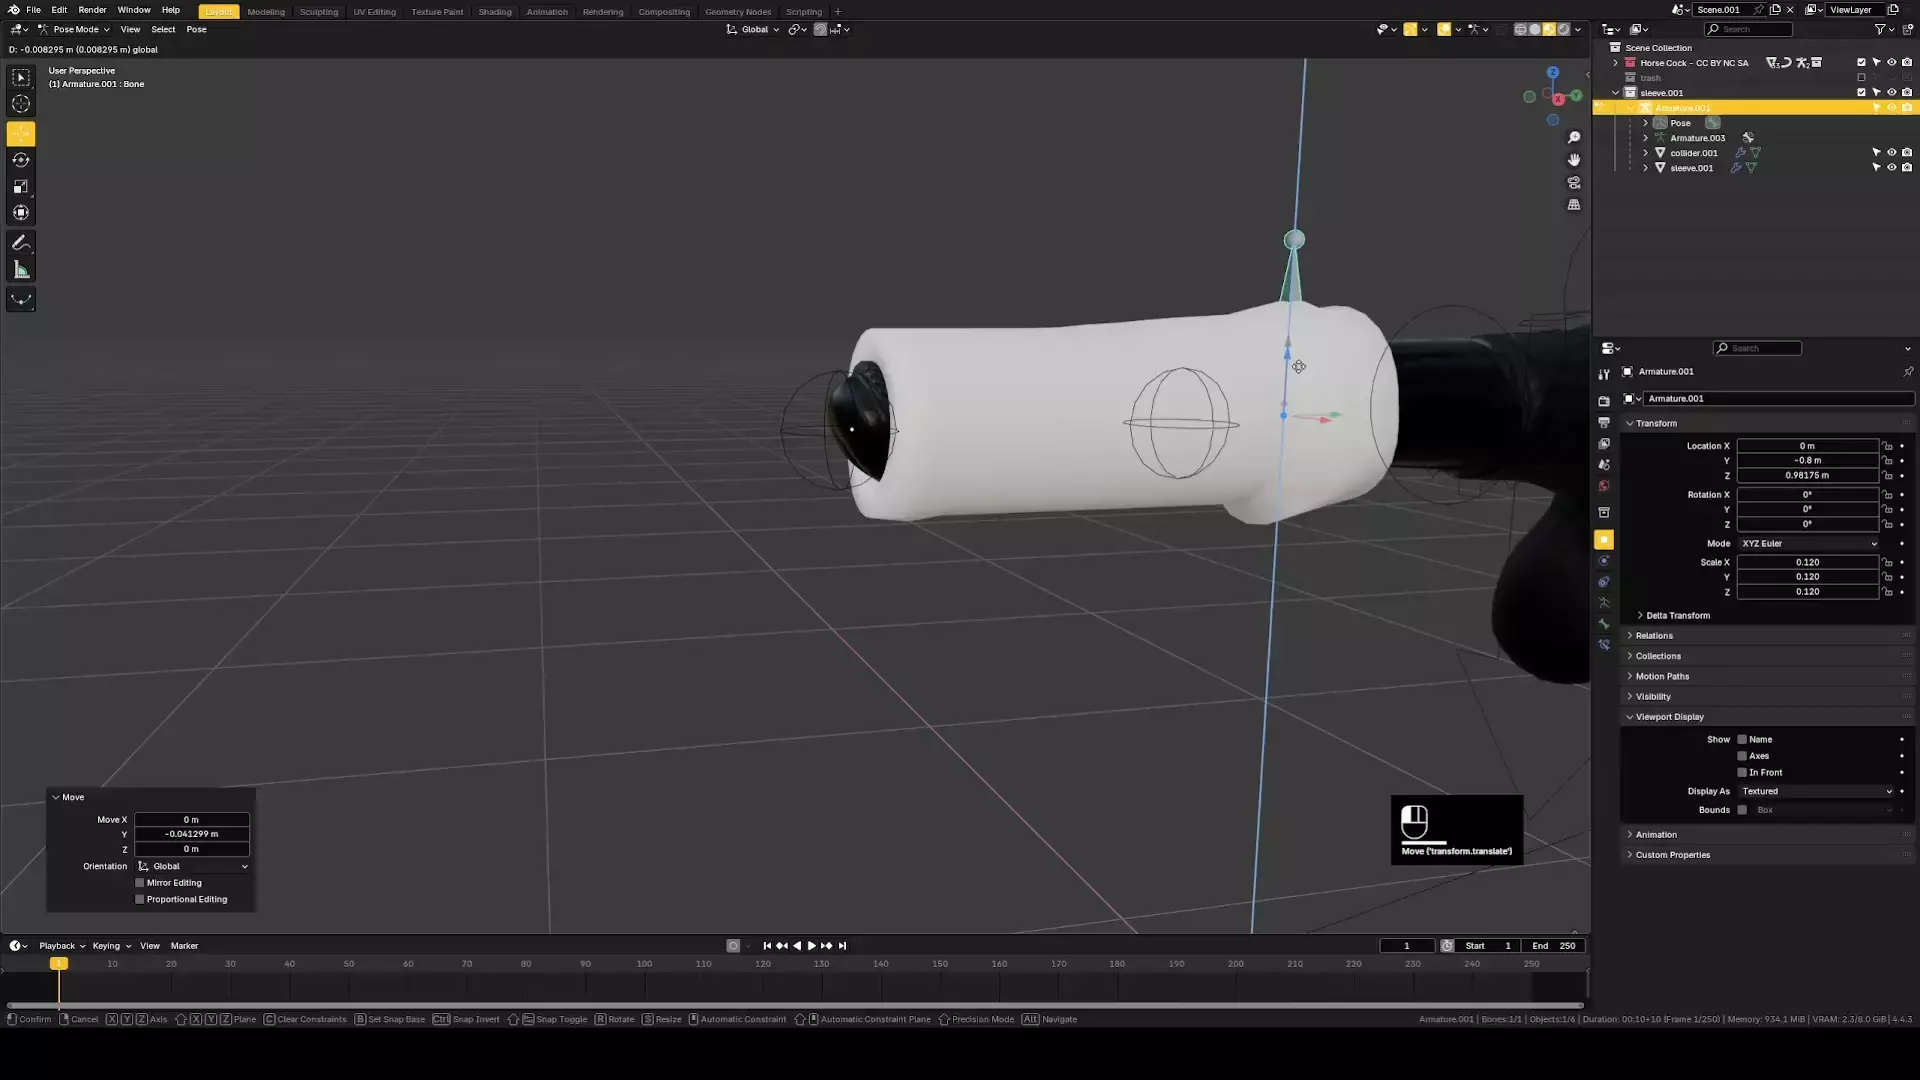1920x1080 pixels.
Task: Enable Mirror Editing checkbox
Action: [140, 883]
